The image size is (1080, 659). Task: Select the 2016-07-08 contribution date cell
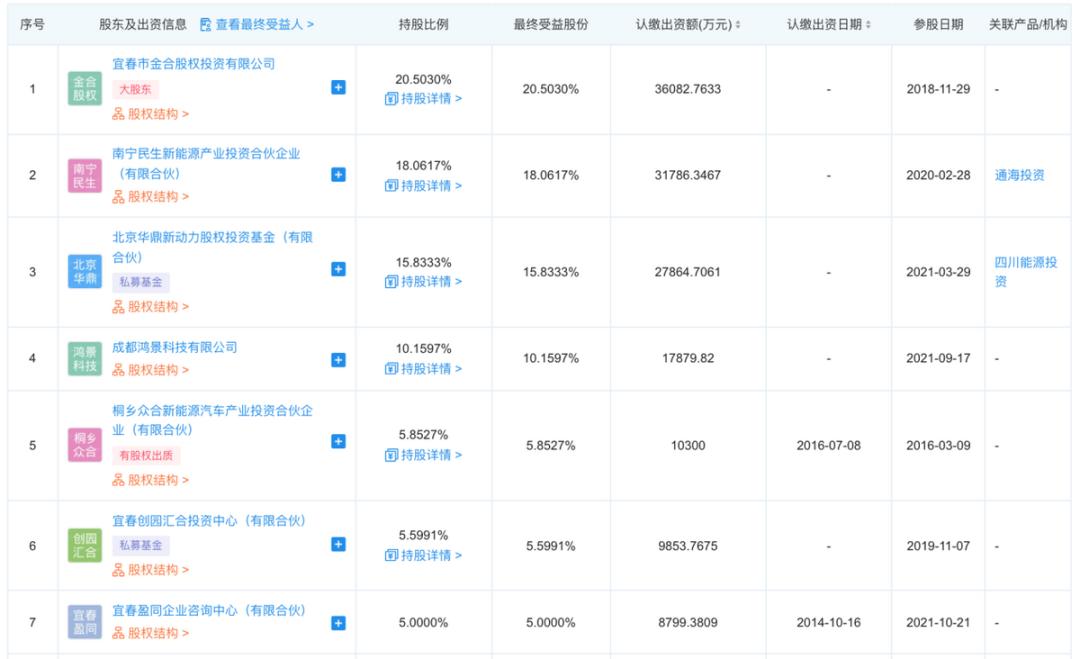(829, 446)
